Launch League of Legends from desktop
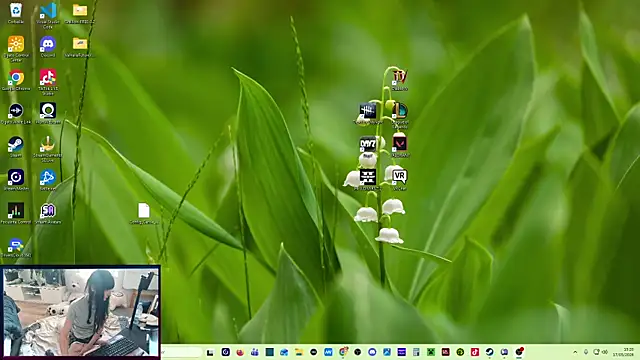Viewport: 640px width, 360px height. tap(400, 111)
